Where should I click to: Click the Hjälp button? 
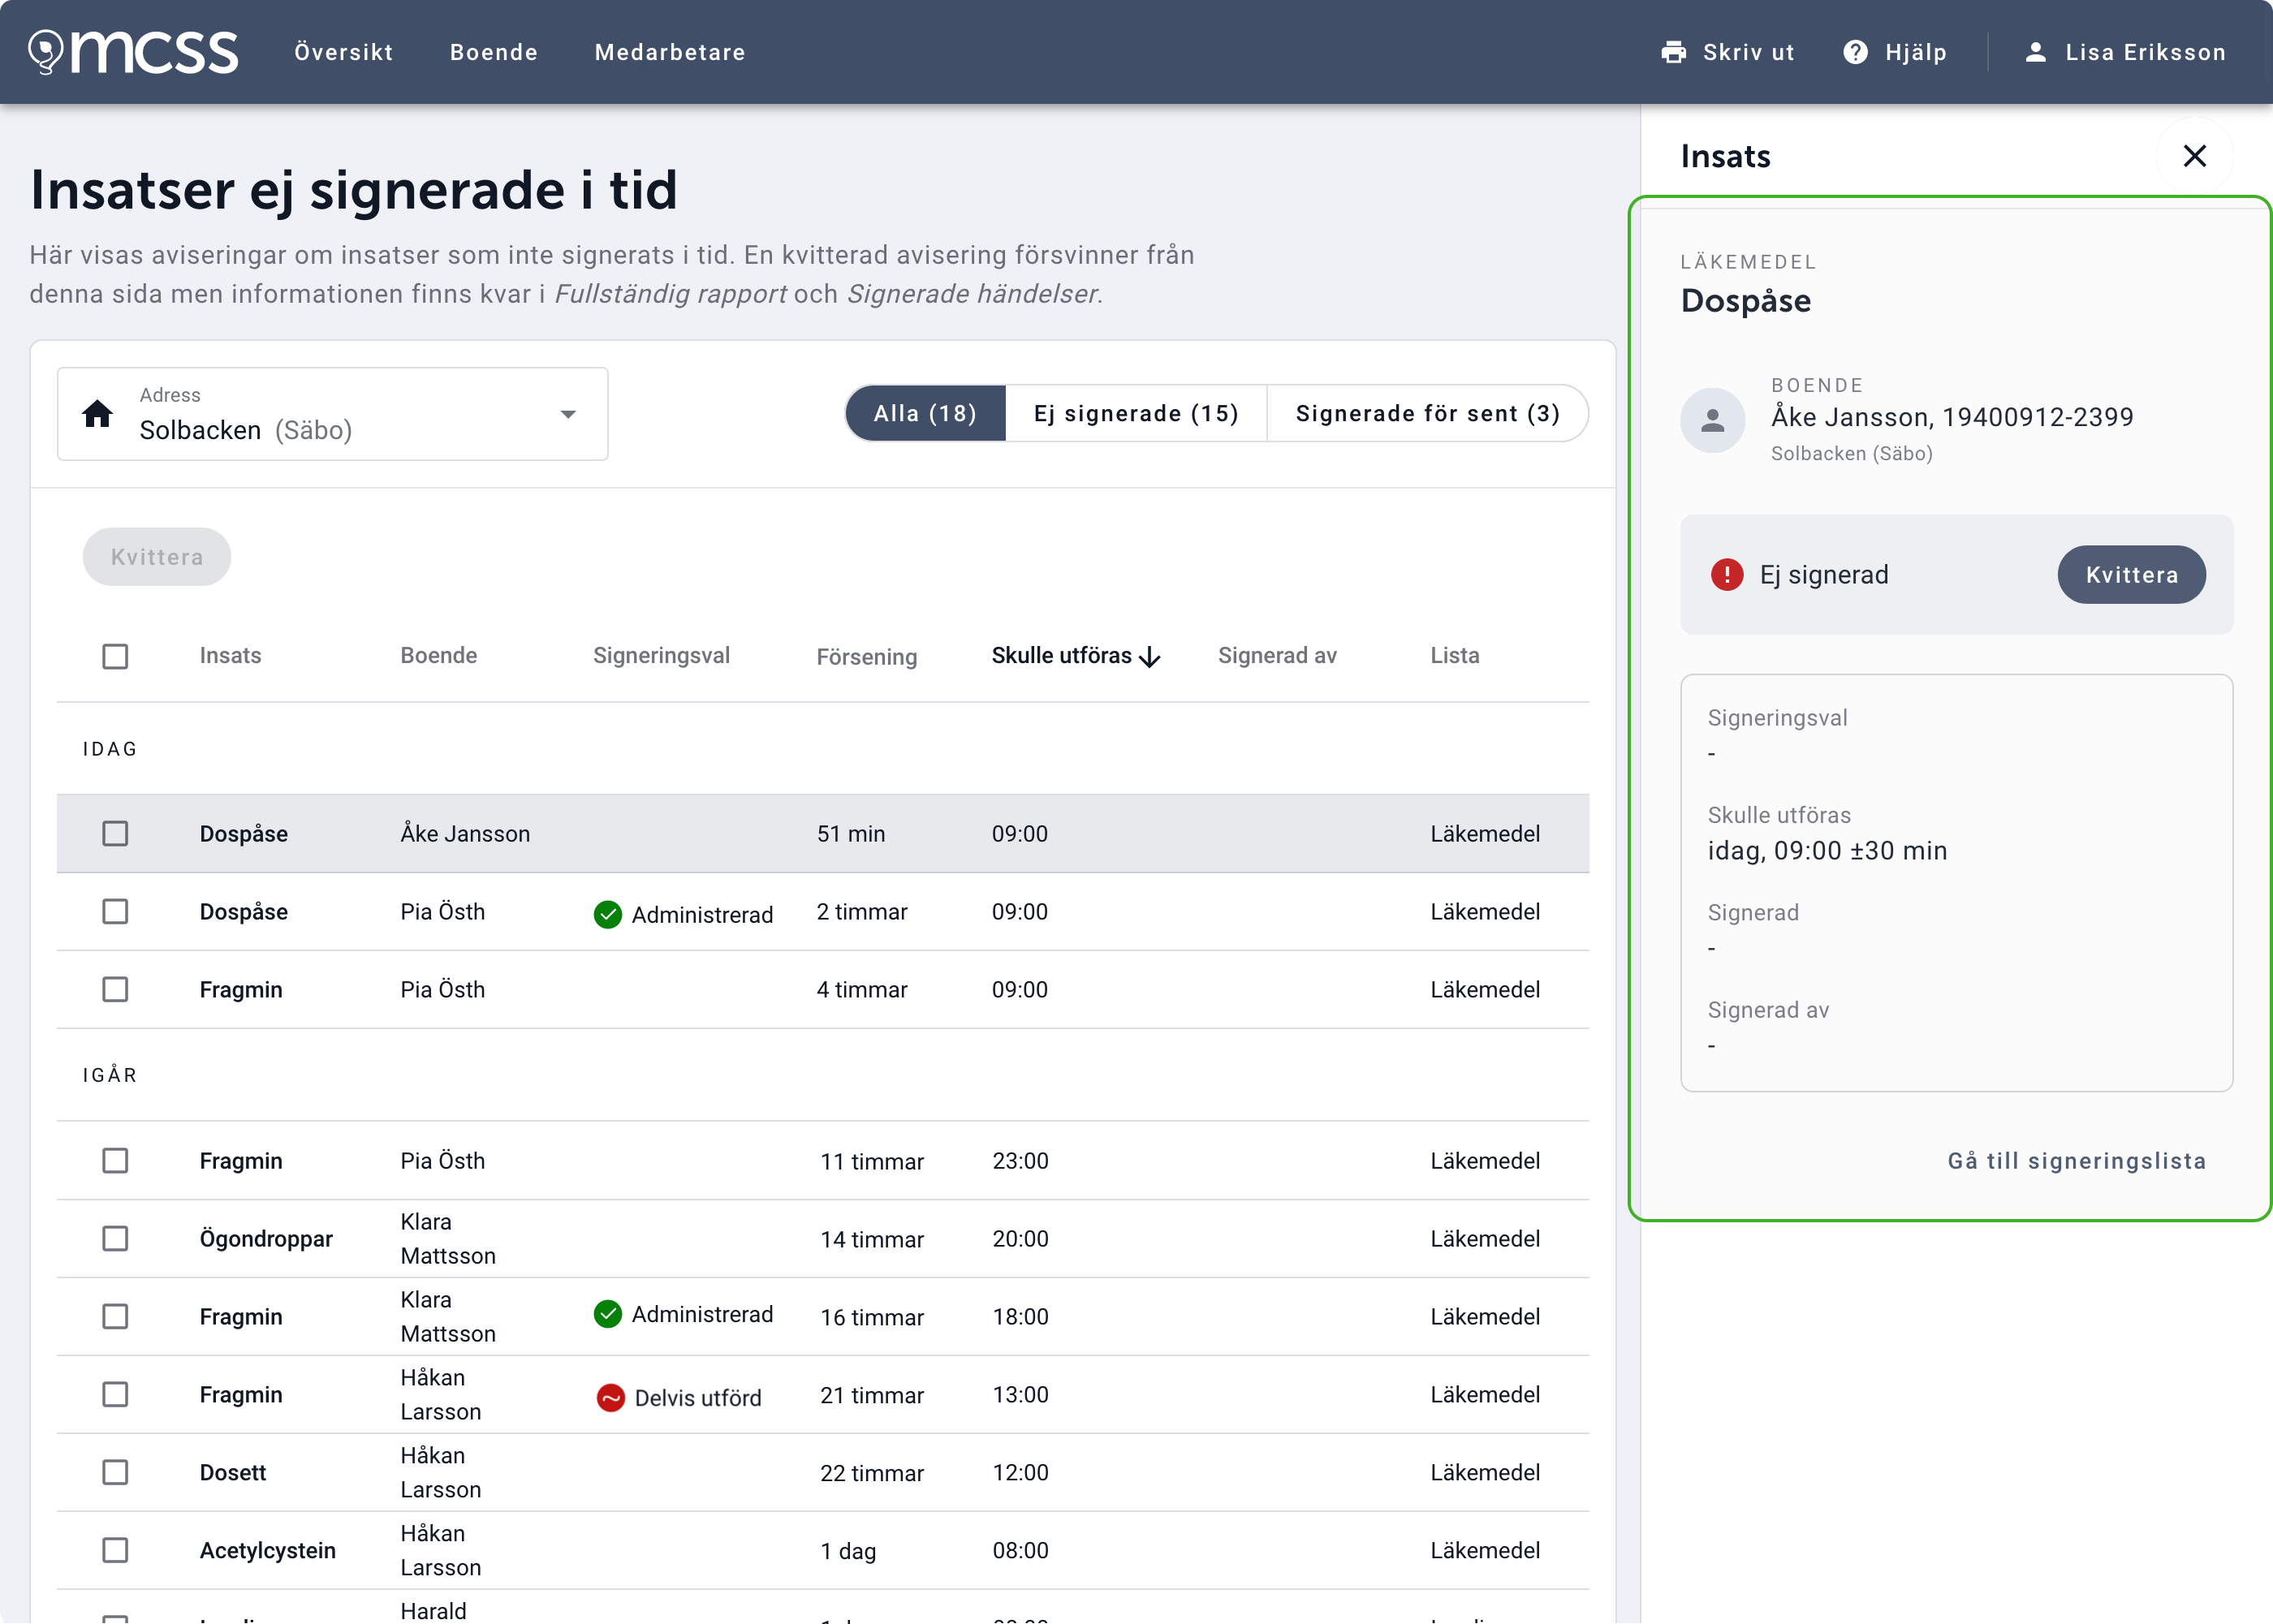(x=1895, y=52)
